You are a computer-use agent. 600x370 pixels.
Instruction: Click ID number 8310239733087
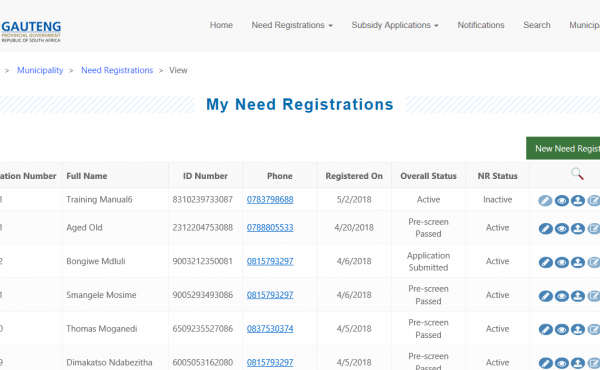(x=202, y=200)
